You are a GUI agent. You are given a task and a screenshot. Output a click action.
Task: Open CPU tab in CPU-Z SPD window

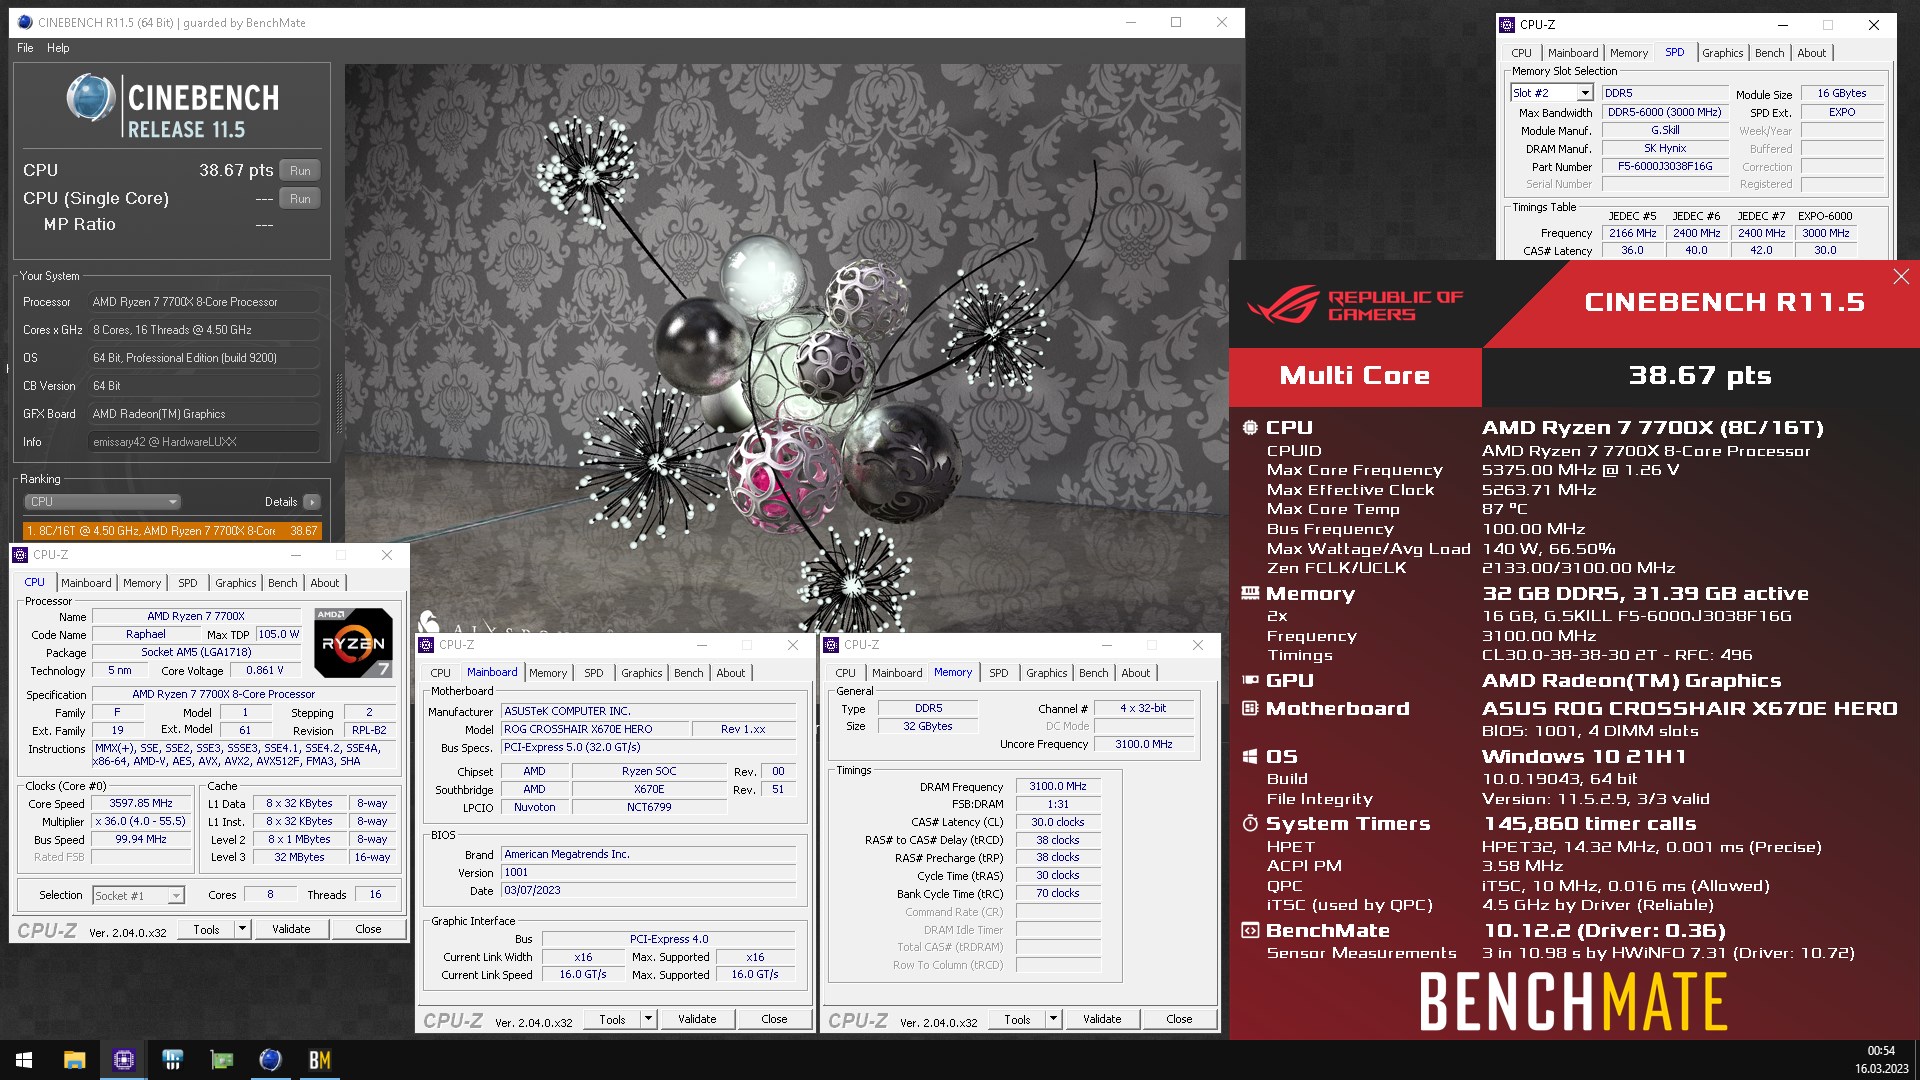(1521, 53)
